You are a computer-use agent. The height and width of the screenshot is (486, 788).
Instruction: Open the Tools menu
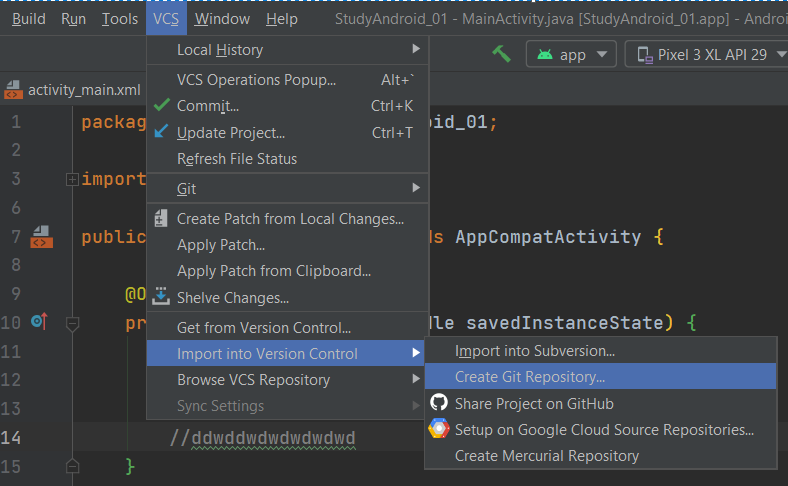pos(120,19)
